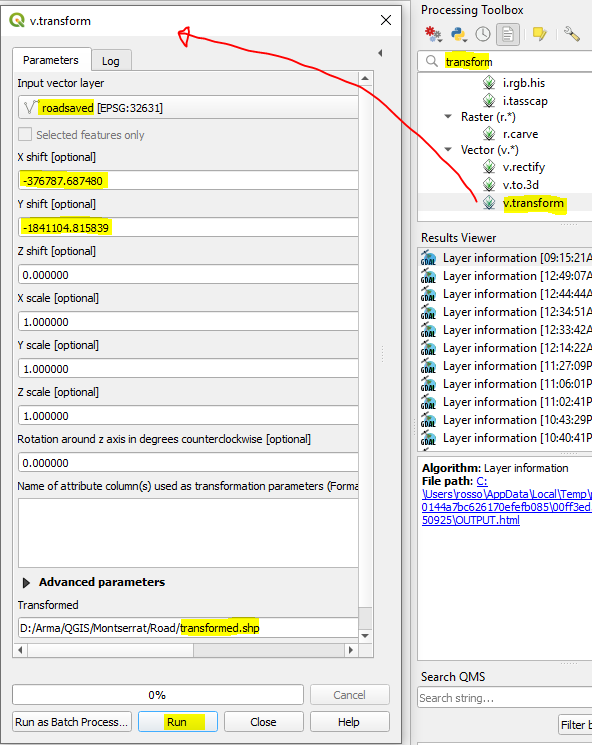Image resolution: width=592 pixels, height=745 pixels.
Task: Open the OUTPUT.html file path link
Action: [x=506, y=501]
